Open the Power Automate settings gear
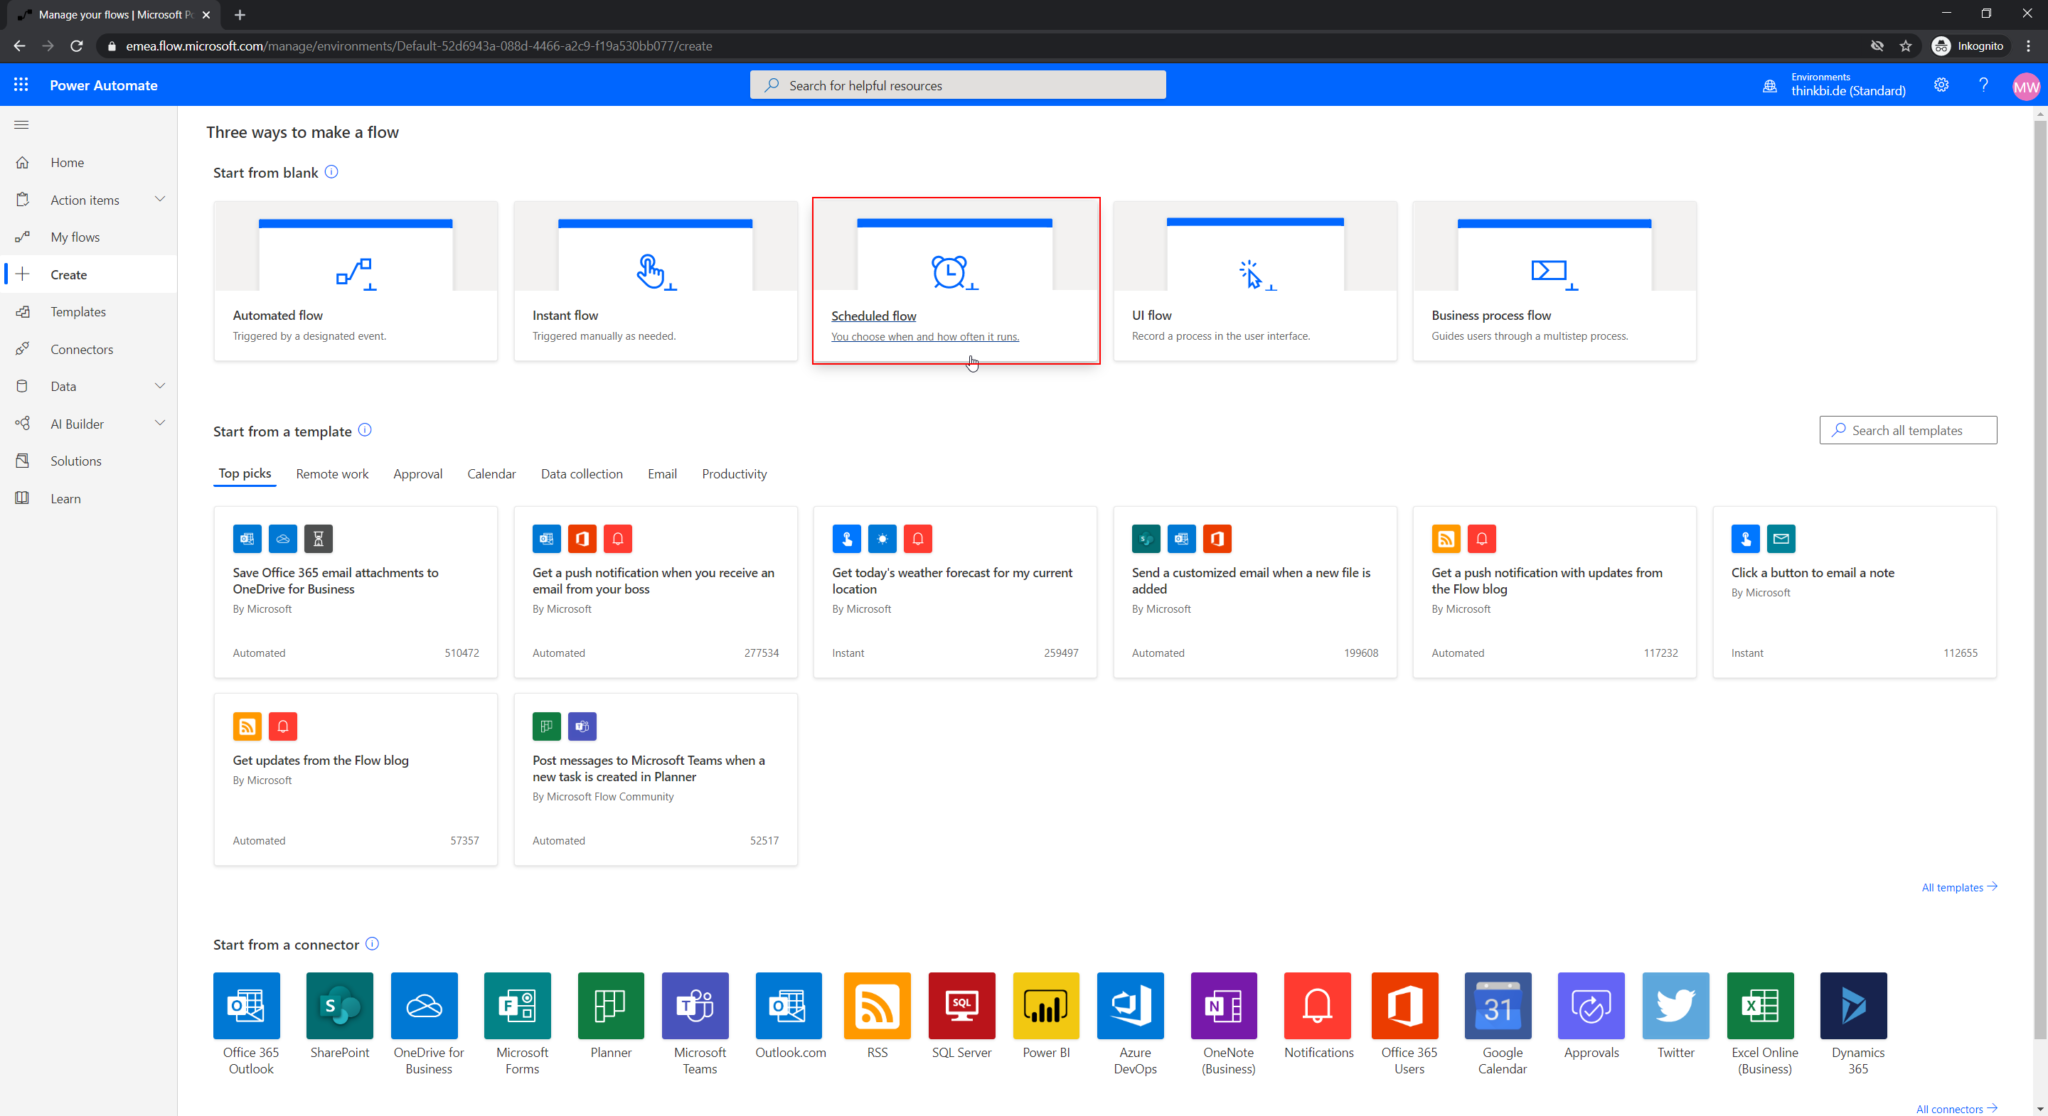The width and height of the screenshot is (2048, 1116). 1941,85
